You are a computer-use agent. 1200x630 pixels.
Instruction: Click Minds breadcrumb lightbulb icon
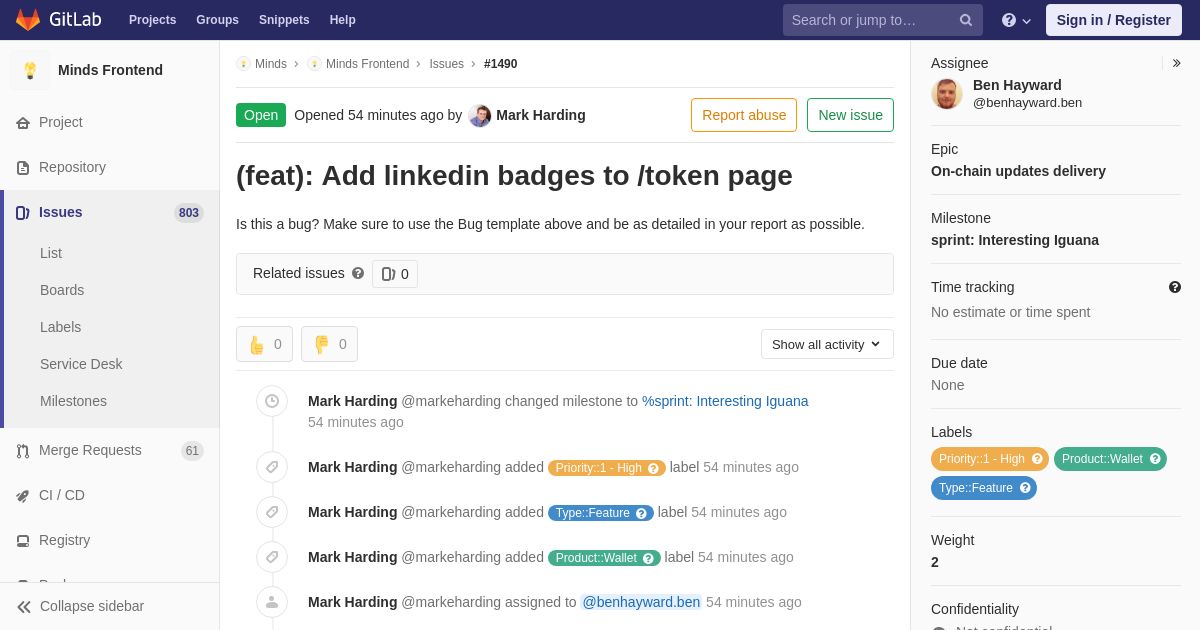point(243,64)
